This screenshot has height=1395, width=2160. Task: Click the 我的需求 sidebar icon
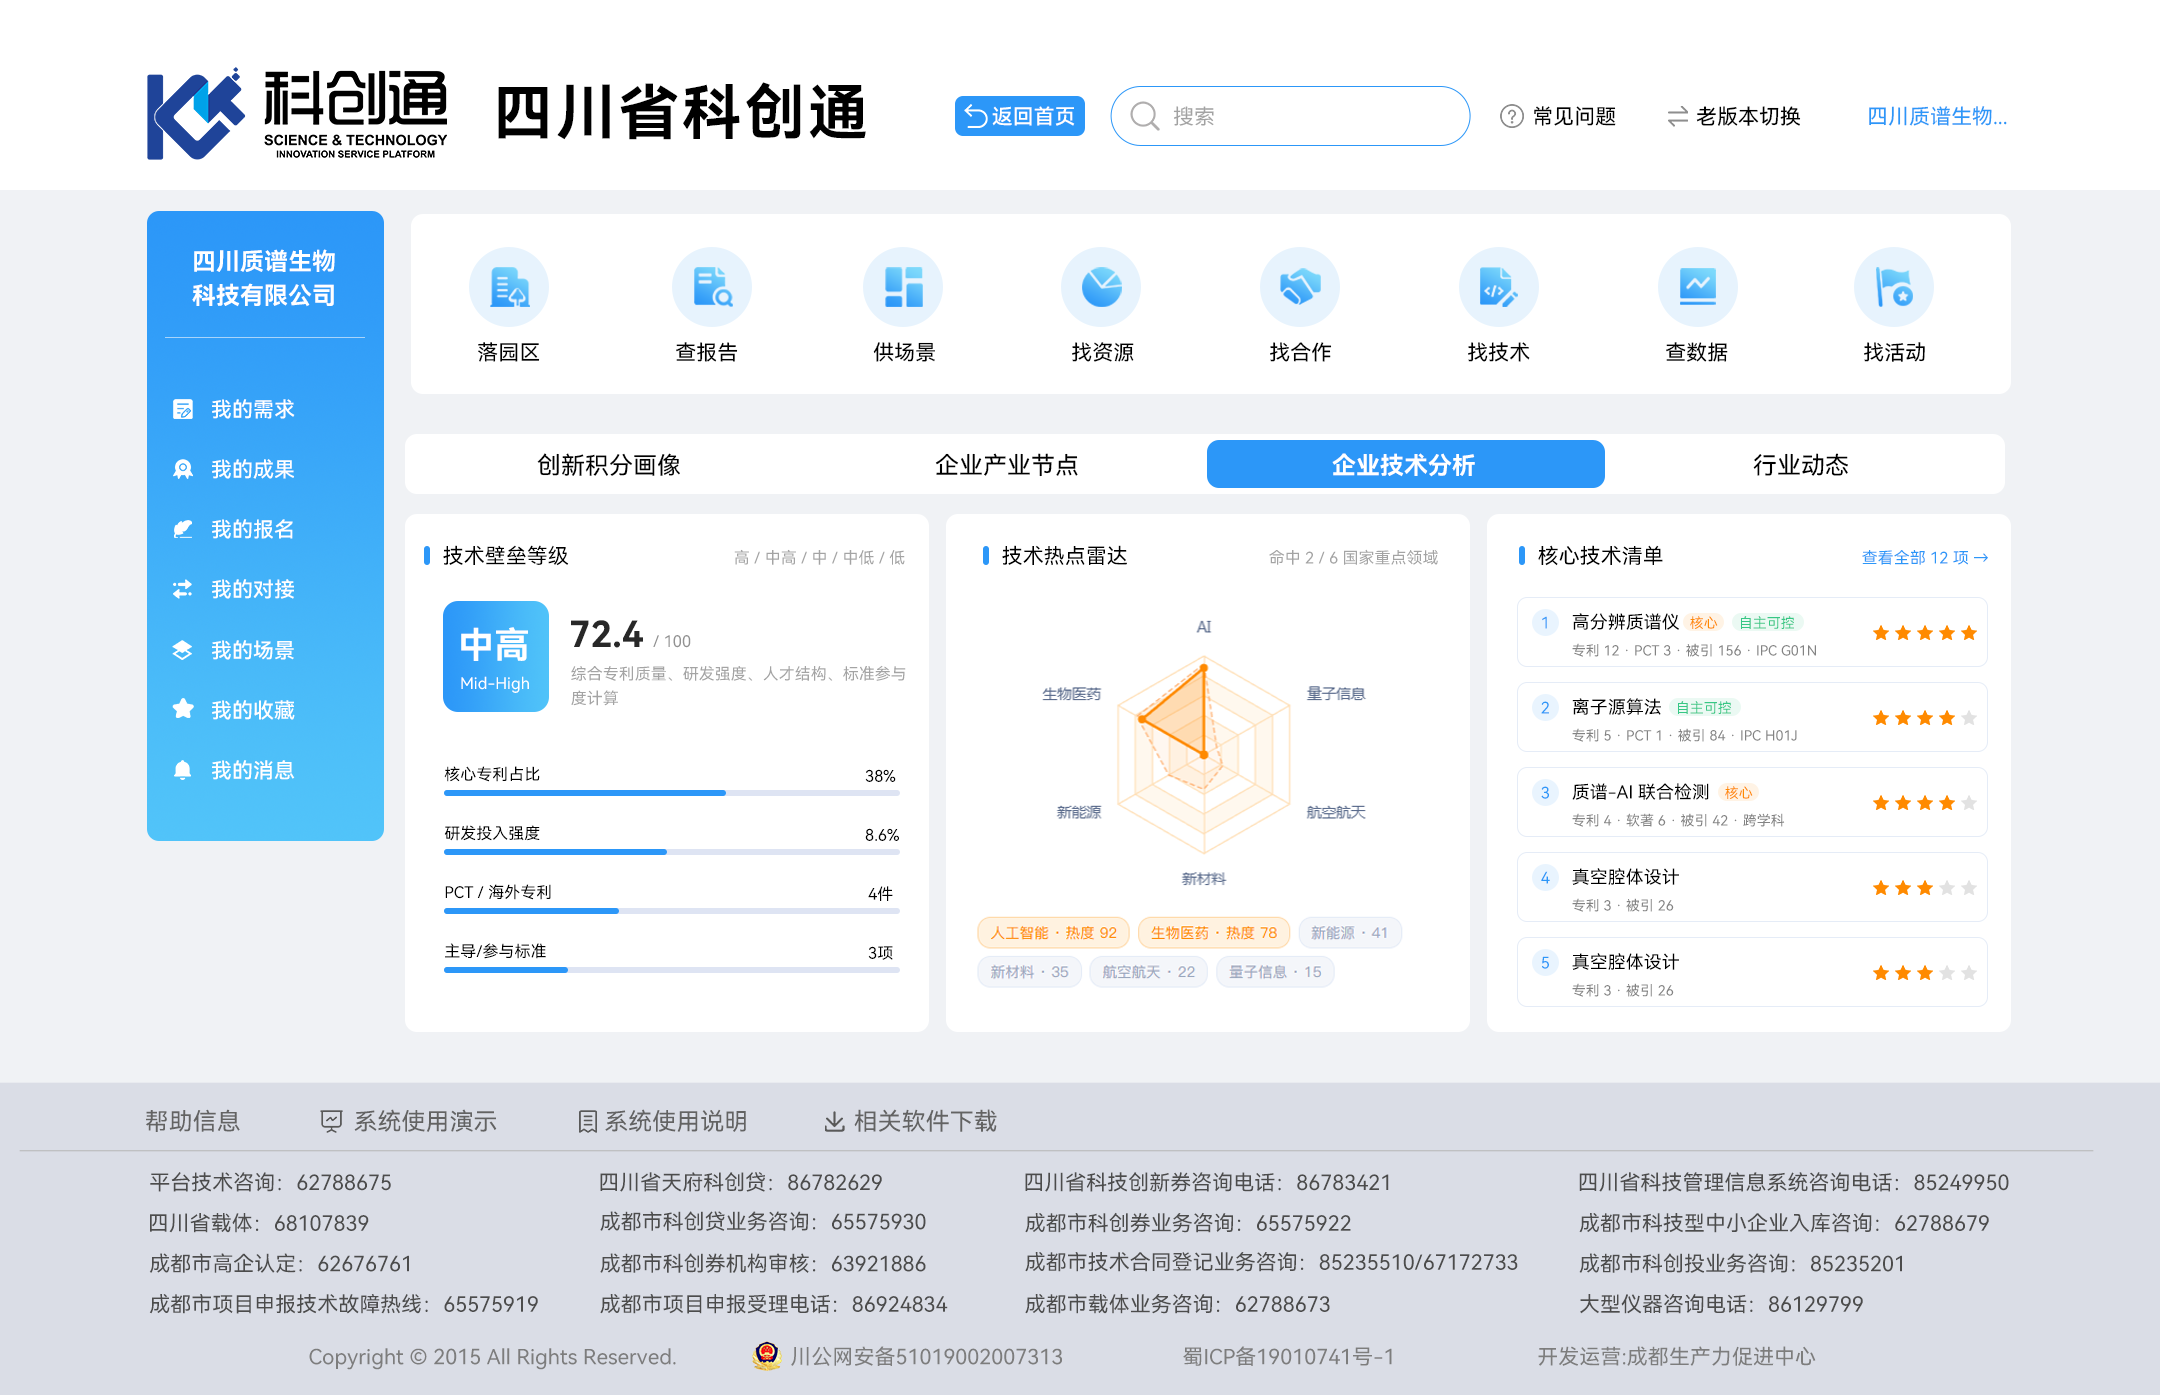click(x=183, y=409)
